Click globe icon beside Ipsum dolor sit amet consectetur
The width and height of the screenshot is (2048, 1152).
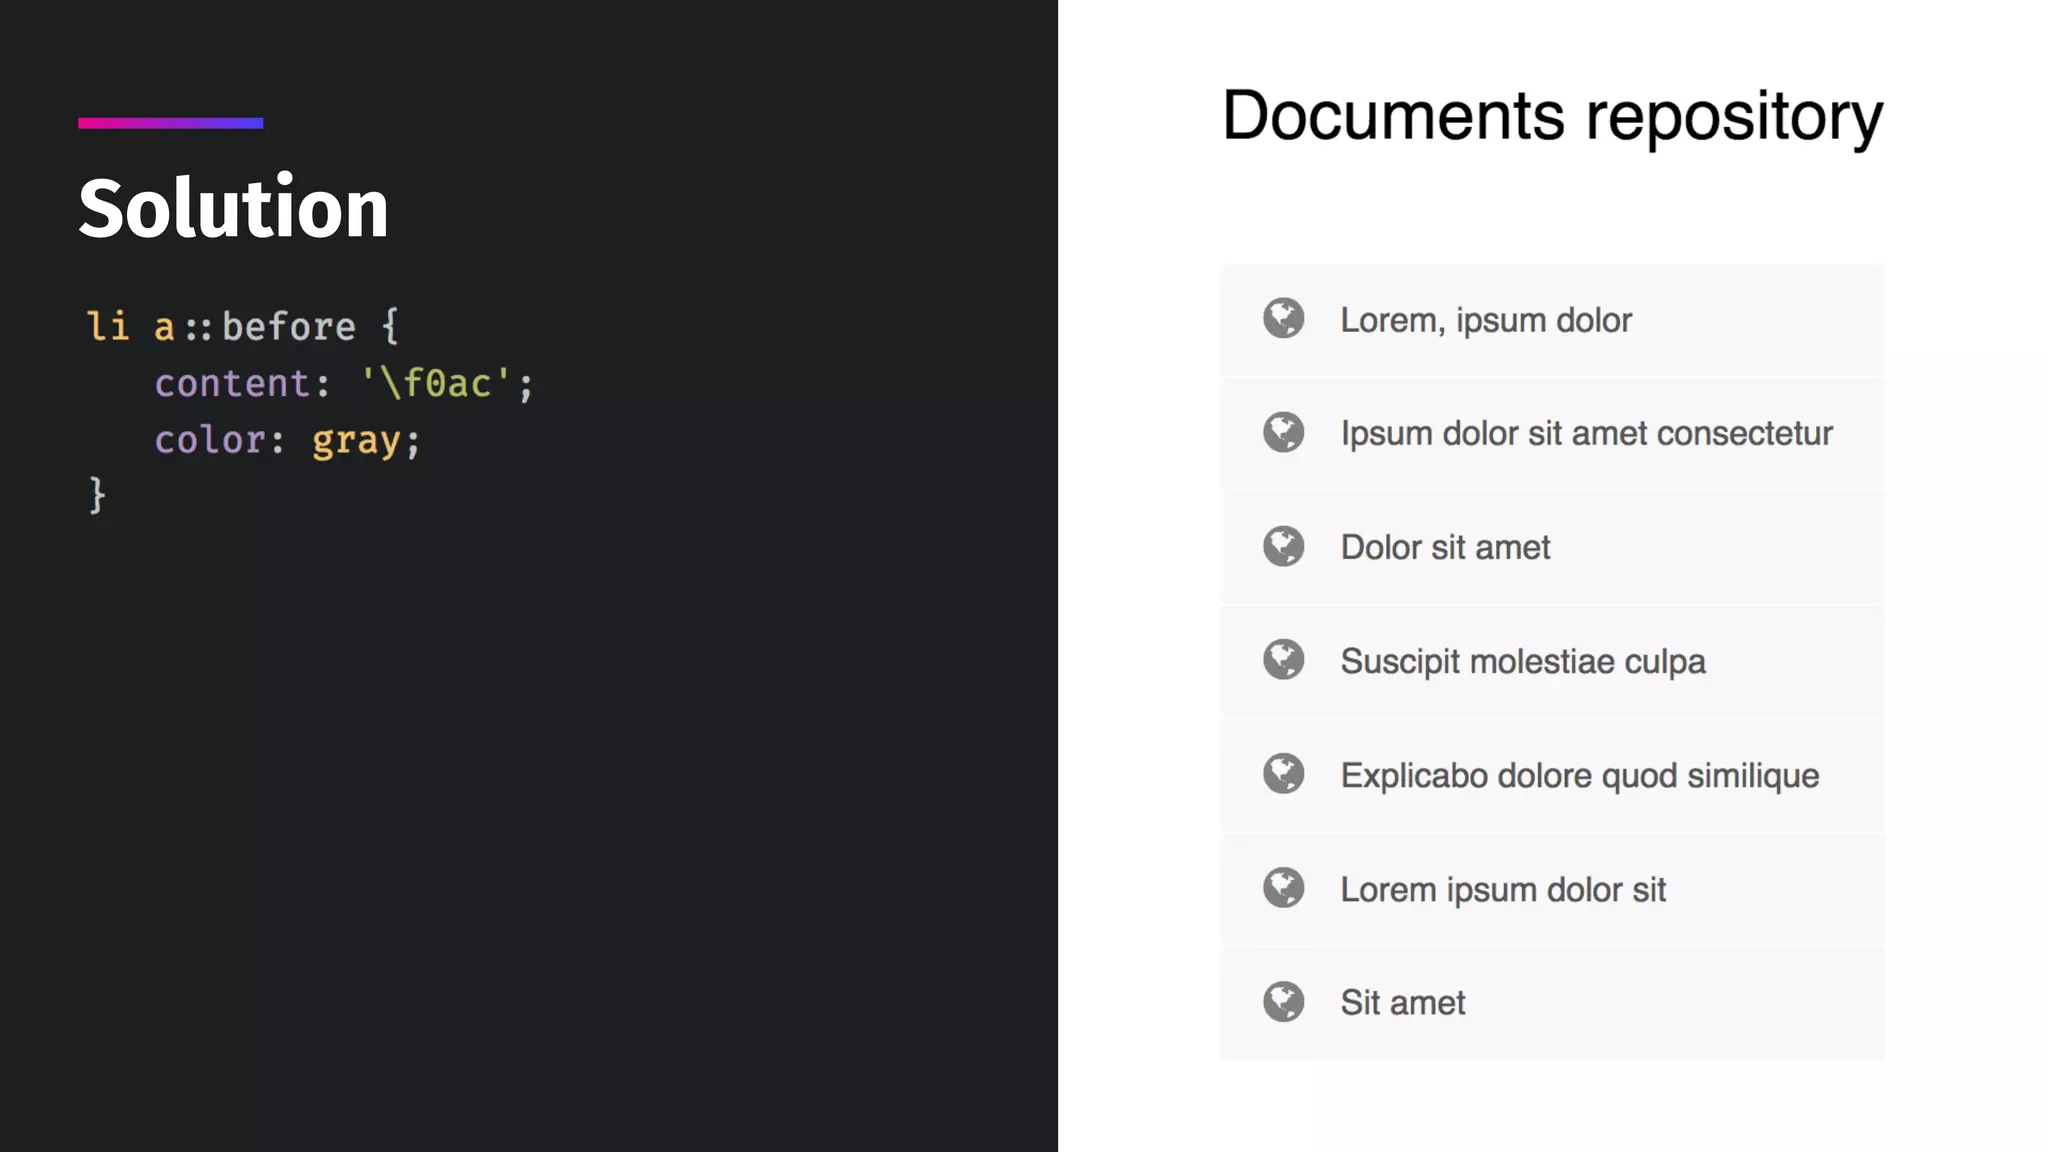pyautogui.click(x=1283, y=433)
